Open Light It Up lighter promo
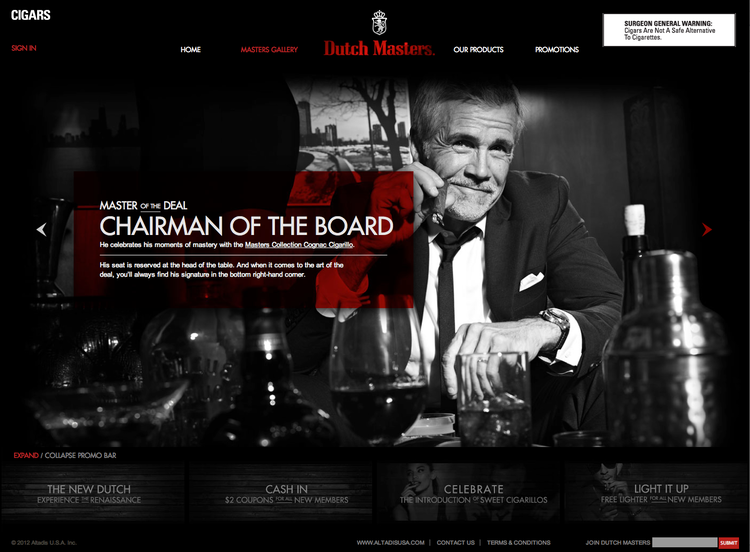This screenshot has width=750, height=552. [x=656, y=492]
